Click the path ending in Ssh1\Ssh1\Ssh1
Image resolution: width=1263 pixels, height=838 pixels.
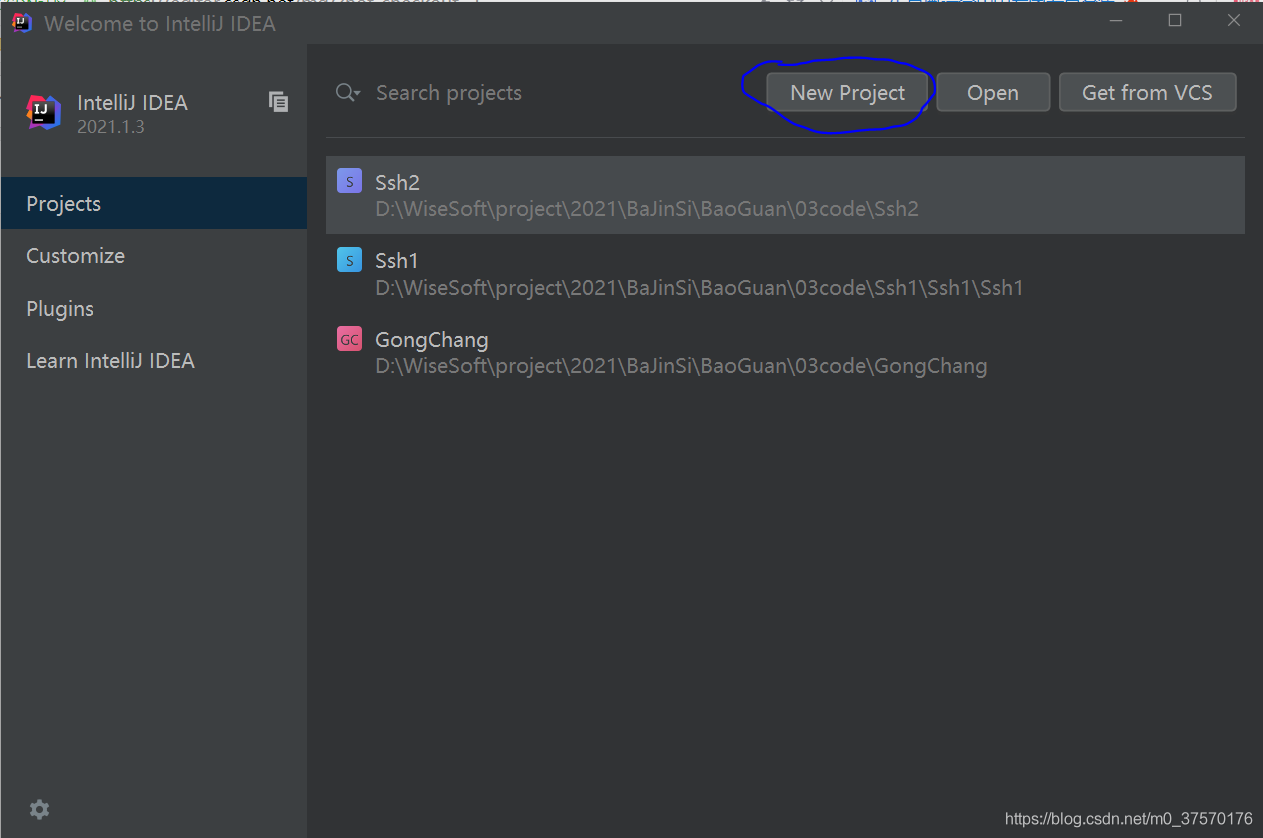coord(699,288)
